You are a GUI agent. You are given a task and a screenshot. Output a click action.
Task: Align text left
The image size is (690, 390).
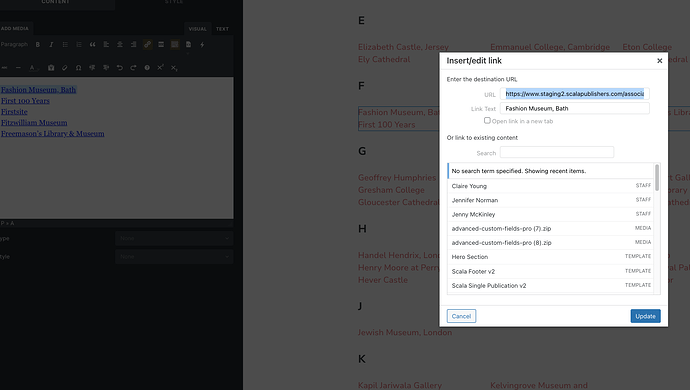click(x=106, y=44)
